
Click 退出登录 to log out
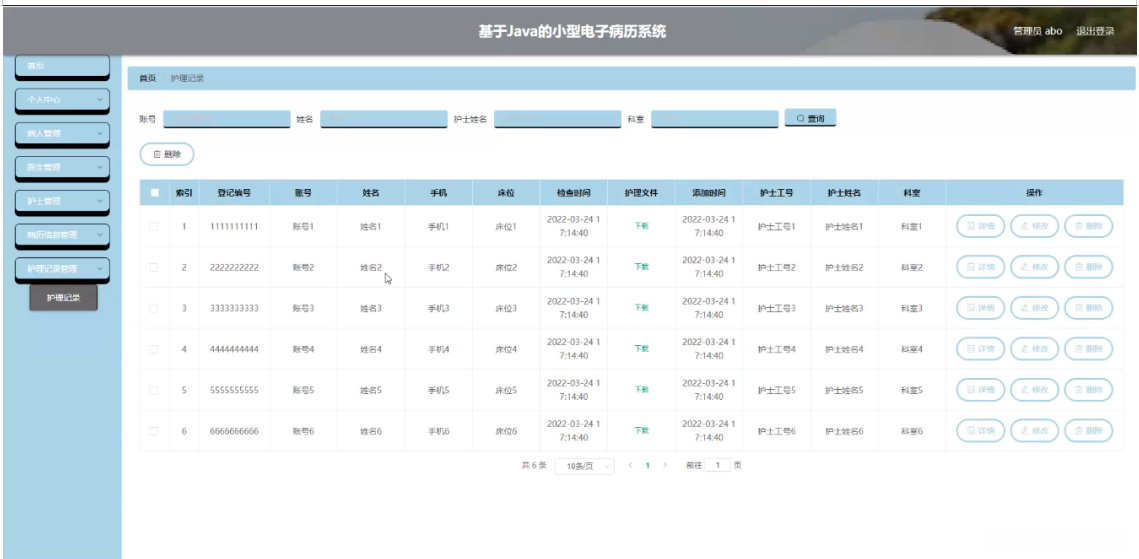[x=1095, y=31]
